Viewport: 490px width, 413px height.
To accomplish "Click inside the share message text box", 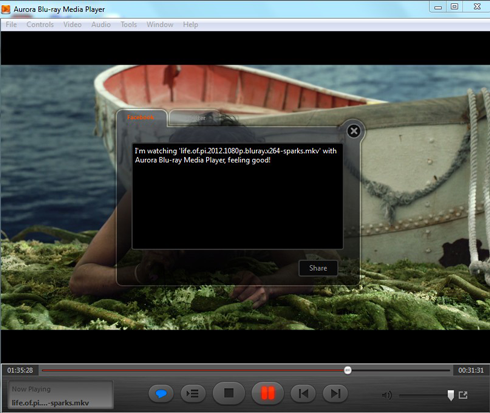I will 237,196.
